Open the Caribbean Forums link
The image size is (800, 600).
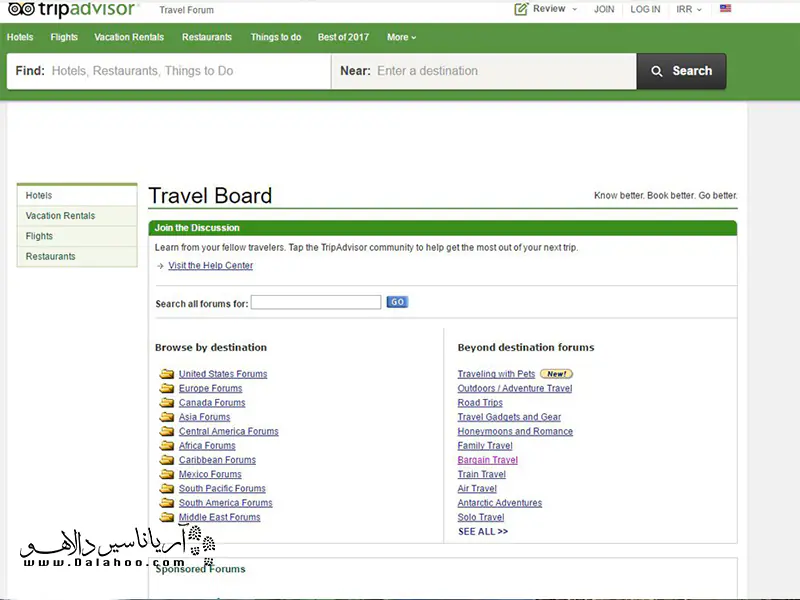pyautogui.click(x=217, y=460)
